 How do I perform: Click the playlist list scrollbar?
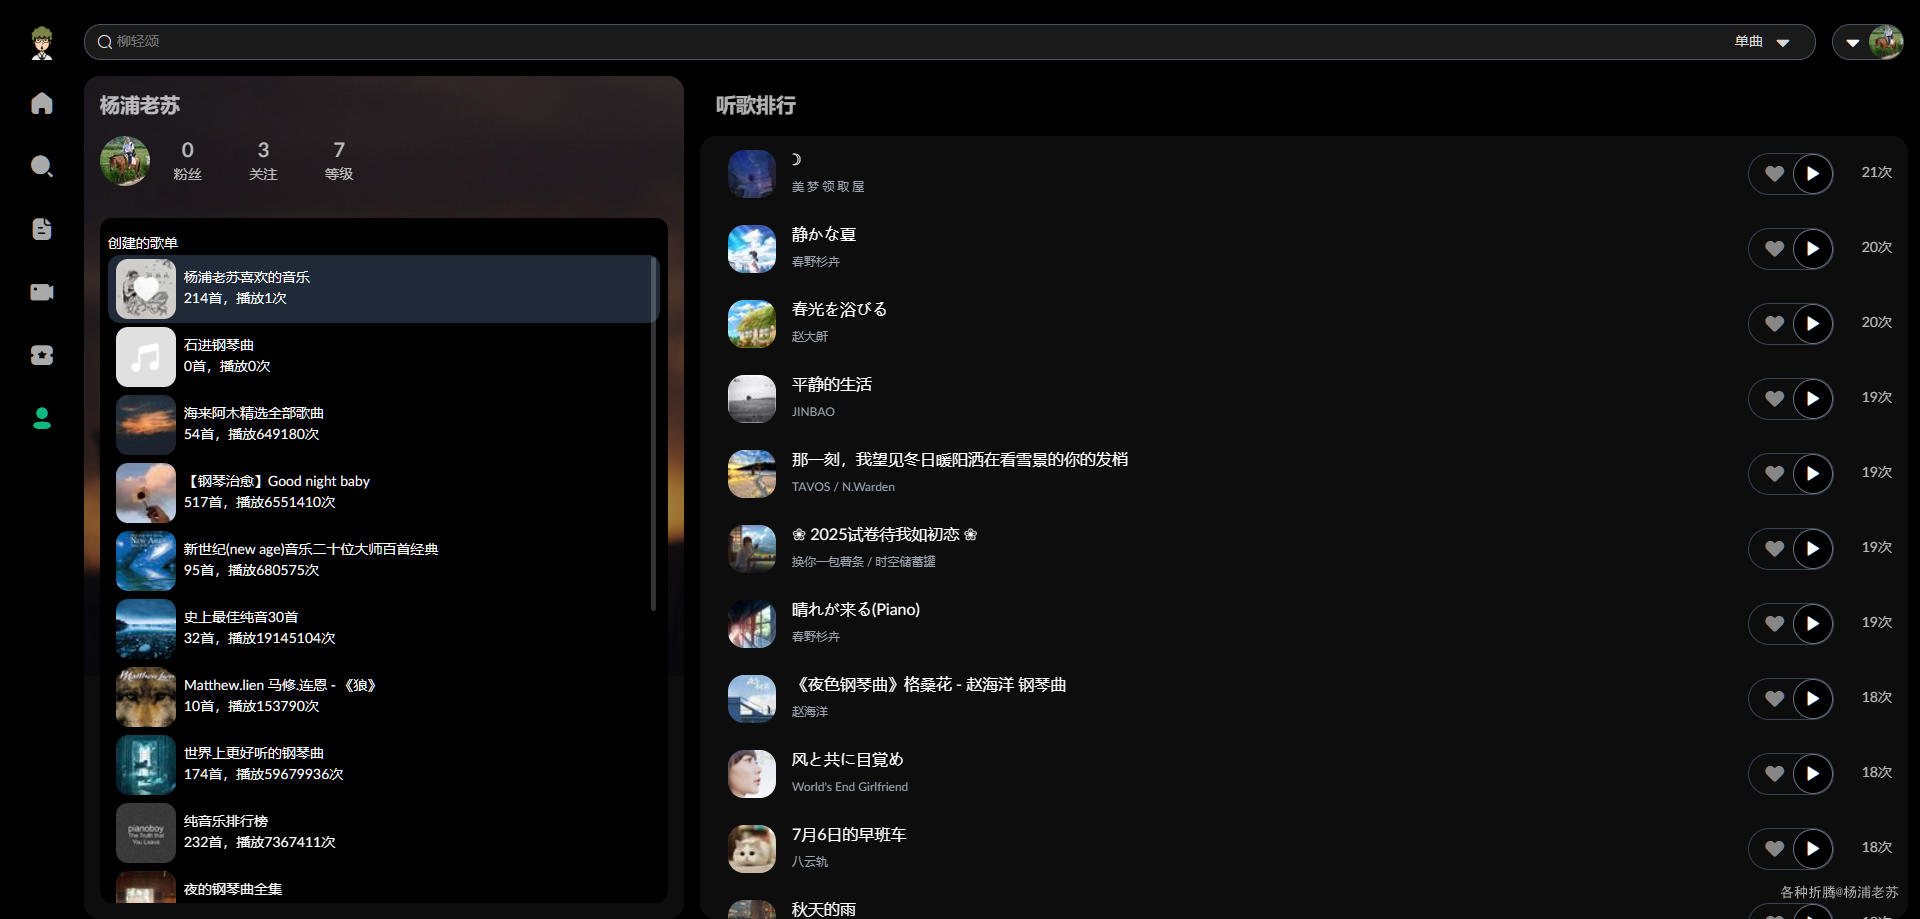[x=653, y=433]
